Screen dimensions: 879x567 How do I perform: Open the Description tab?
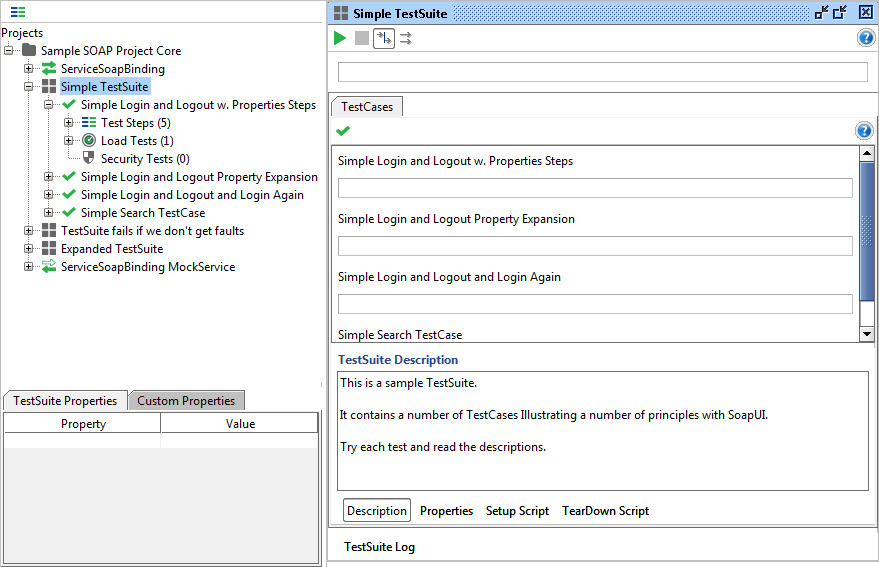click(377, 510)
